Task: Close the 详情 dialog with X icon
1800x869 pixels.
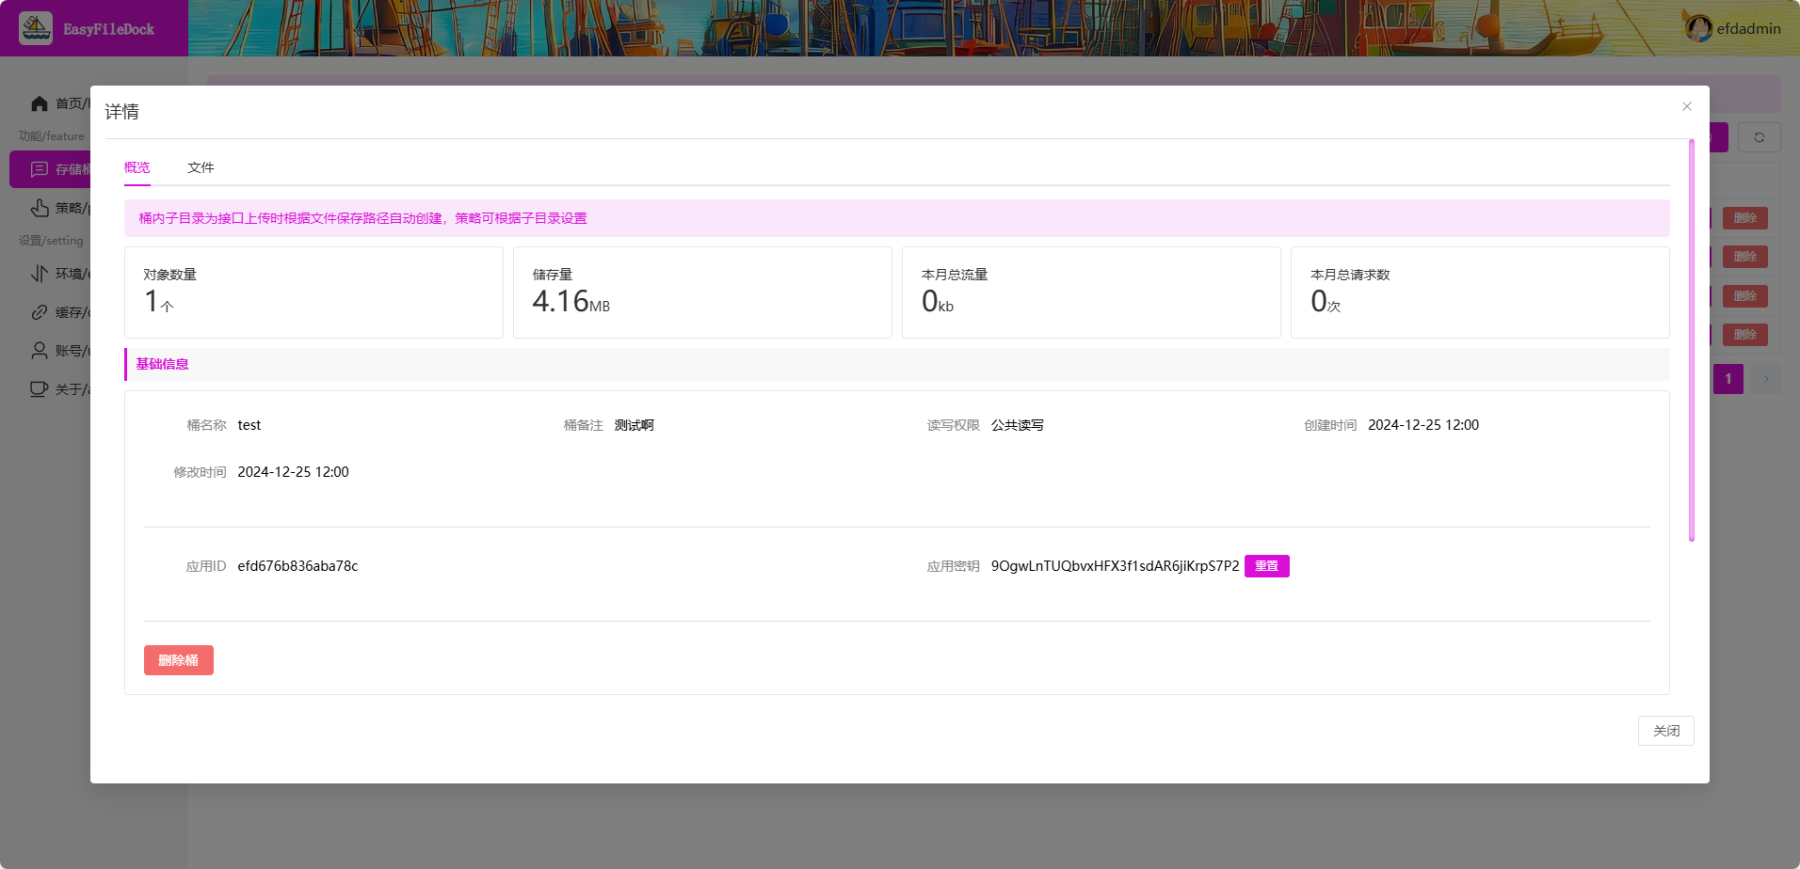Action: (x=1686, y=106)
